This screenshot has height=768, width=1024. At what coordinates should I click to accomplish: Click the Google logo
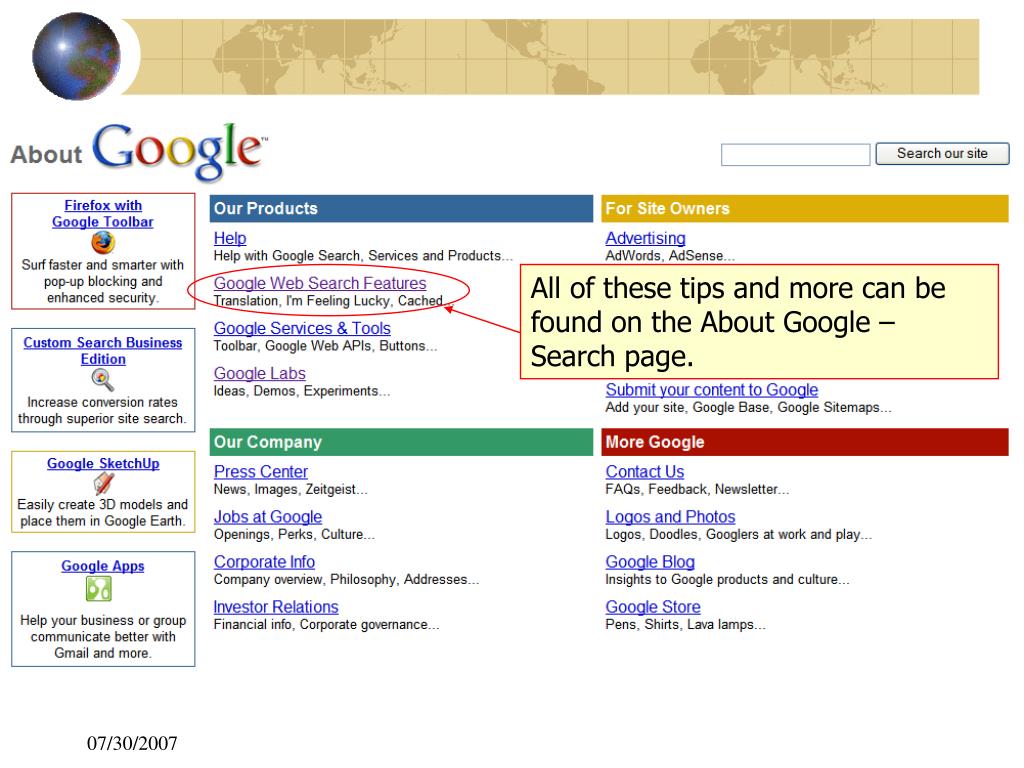pos(180,151)
